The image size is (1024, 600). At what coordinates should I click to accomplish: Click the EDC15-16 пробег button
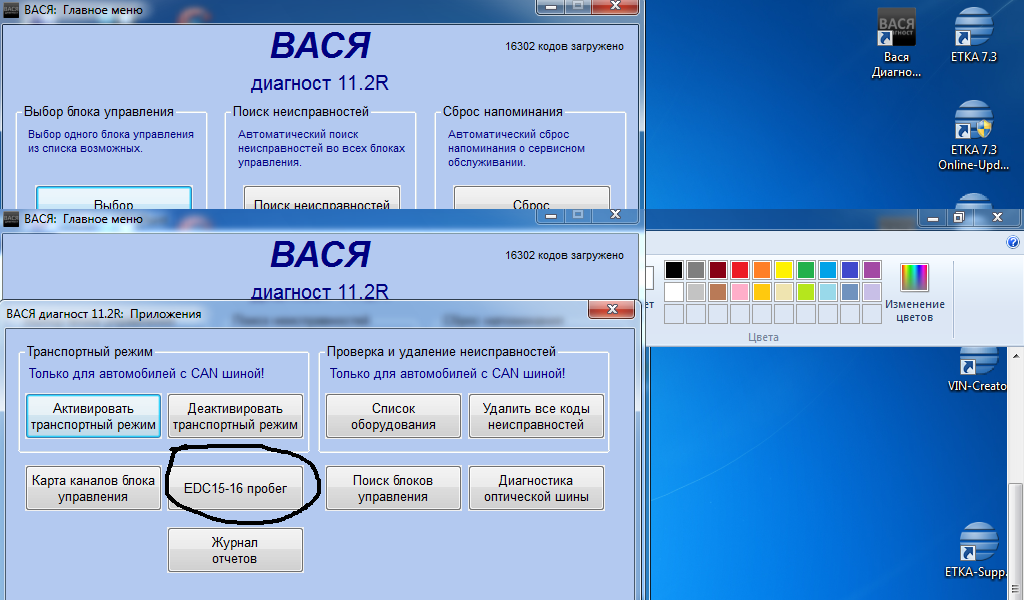point(235,488)
